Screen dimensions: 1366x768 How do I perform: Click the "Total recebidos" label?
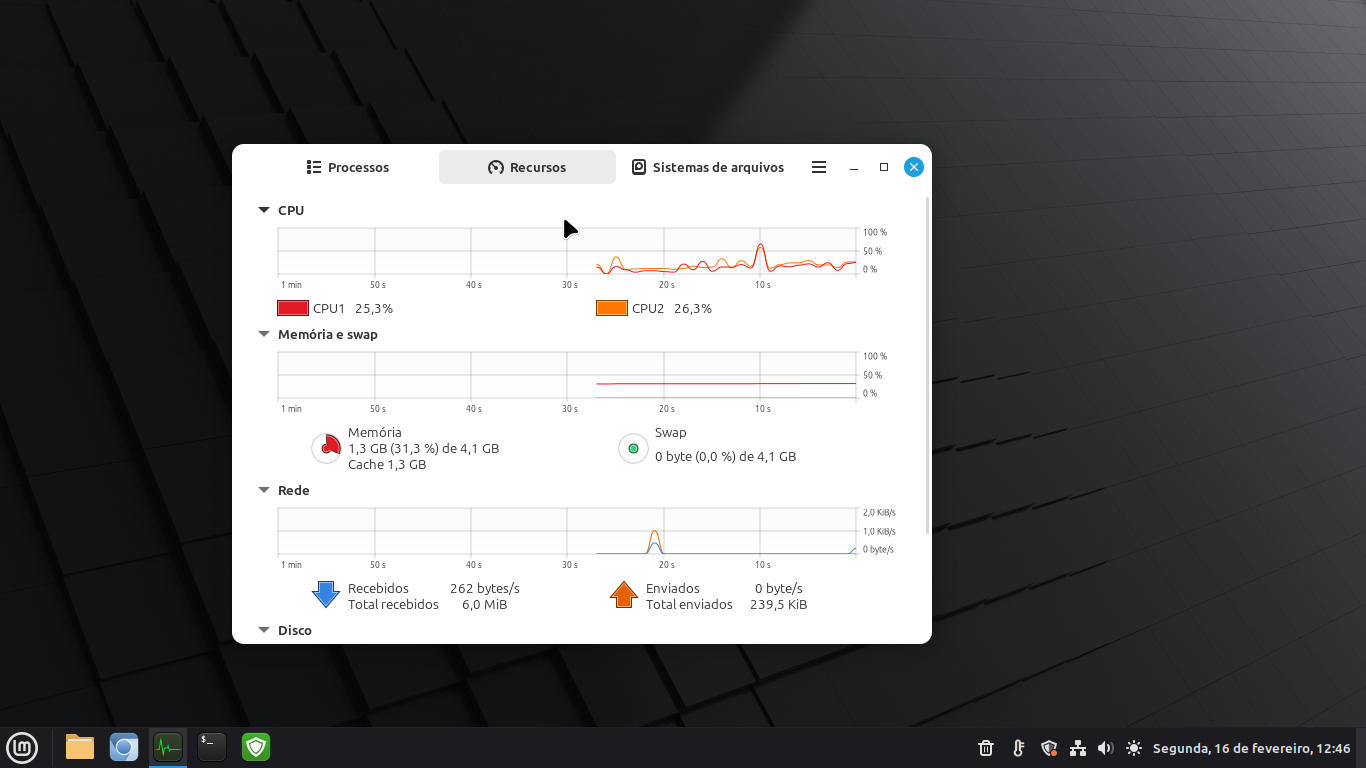pyautogui.click(x=393, y=604)
